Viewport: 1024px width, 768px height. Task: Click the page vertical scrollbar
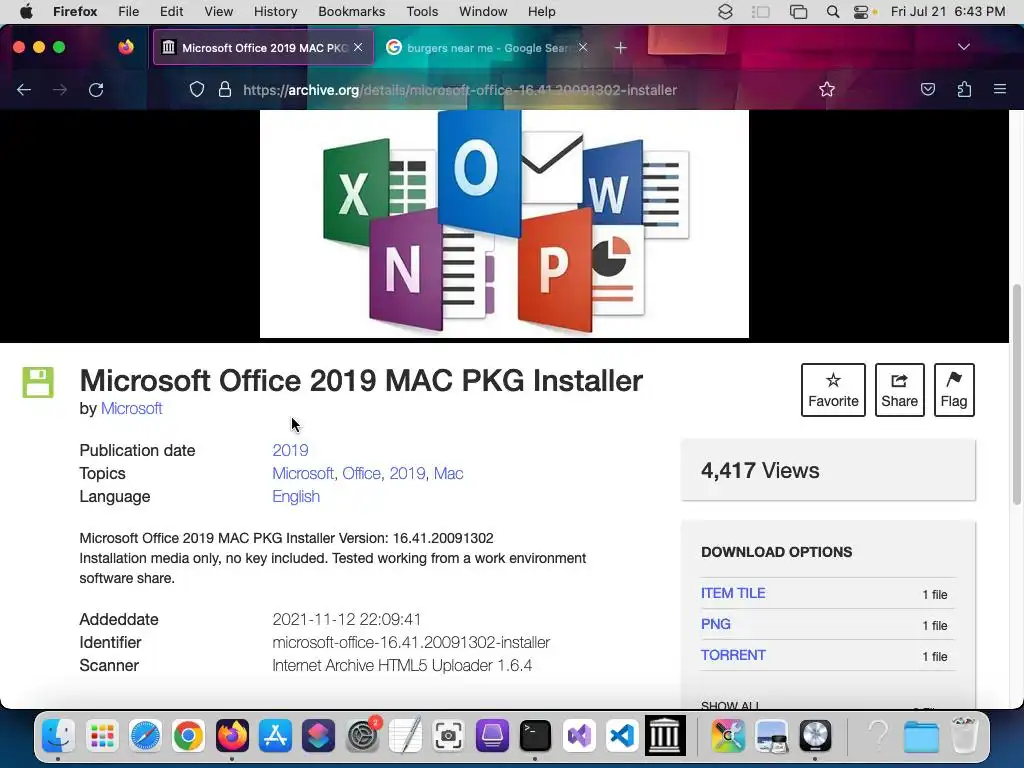(1016, 395)
